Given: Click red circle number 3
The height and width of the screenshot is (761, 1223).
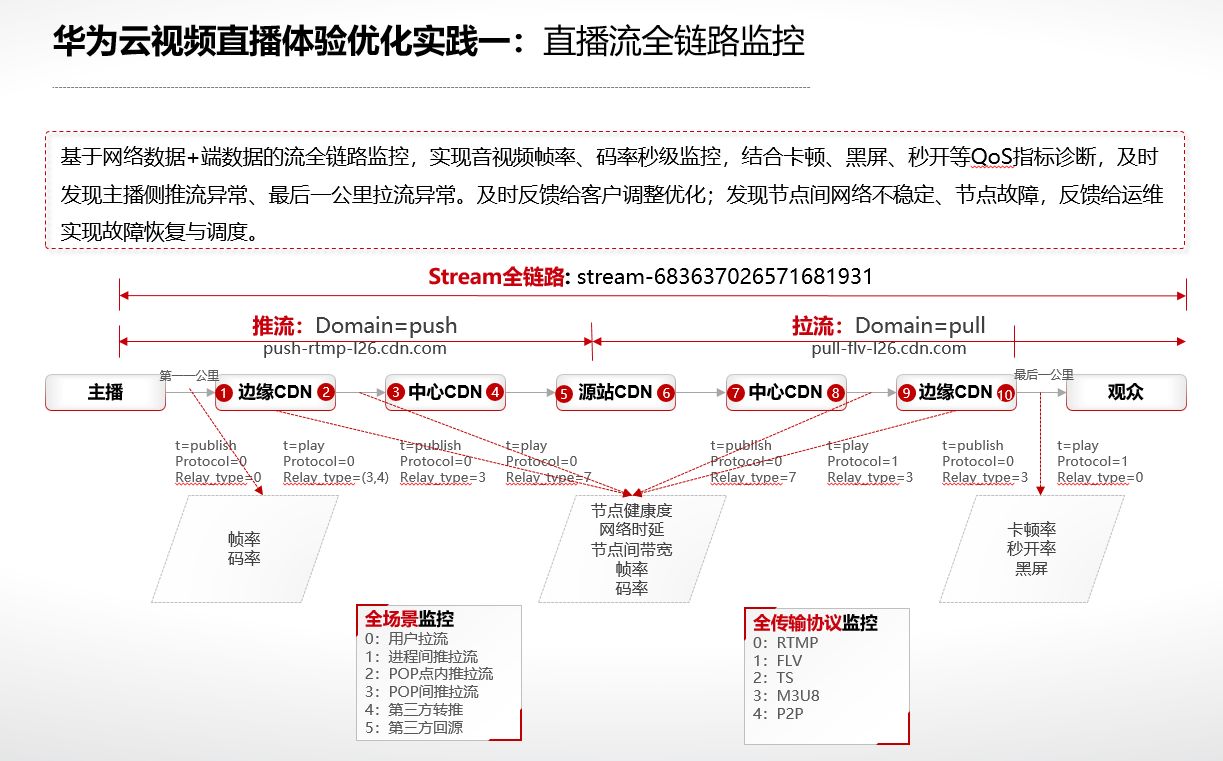Looking at the screenshot, I should (396, 393).
